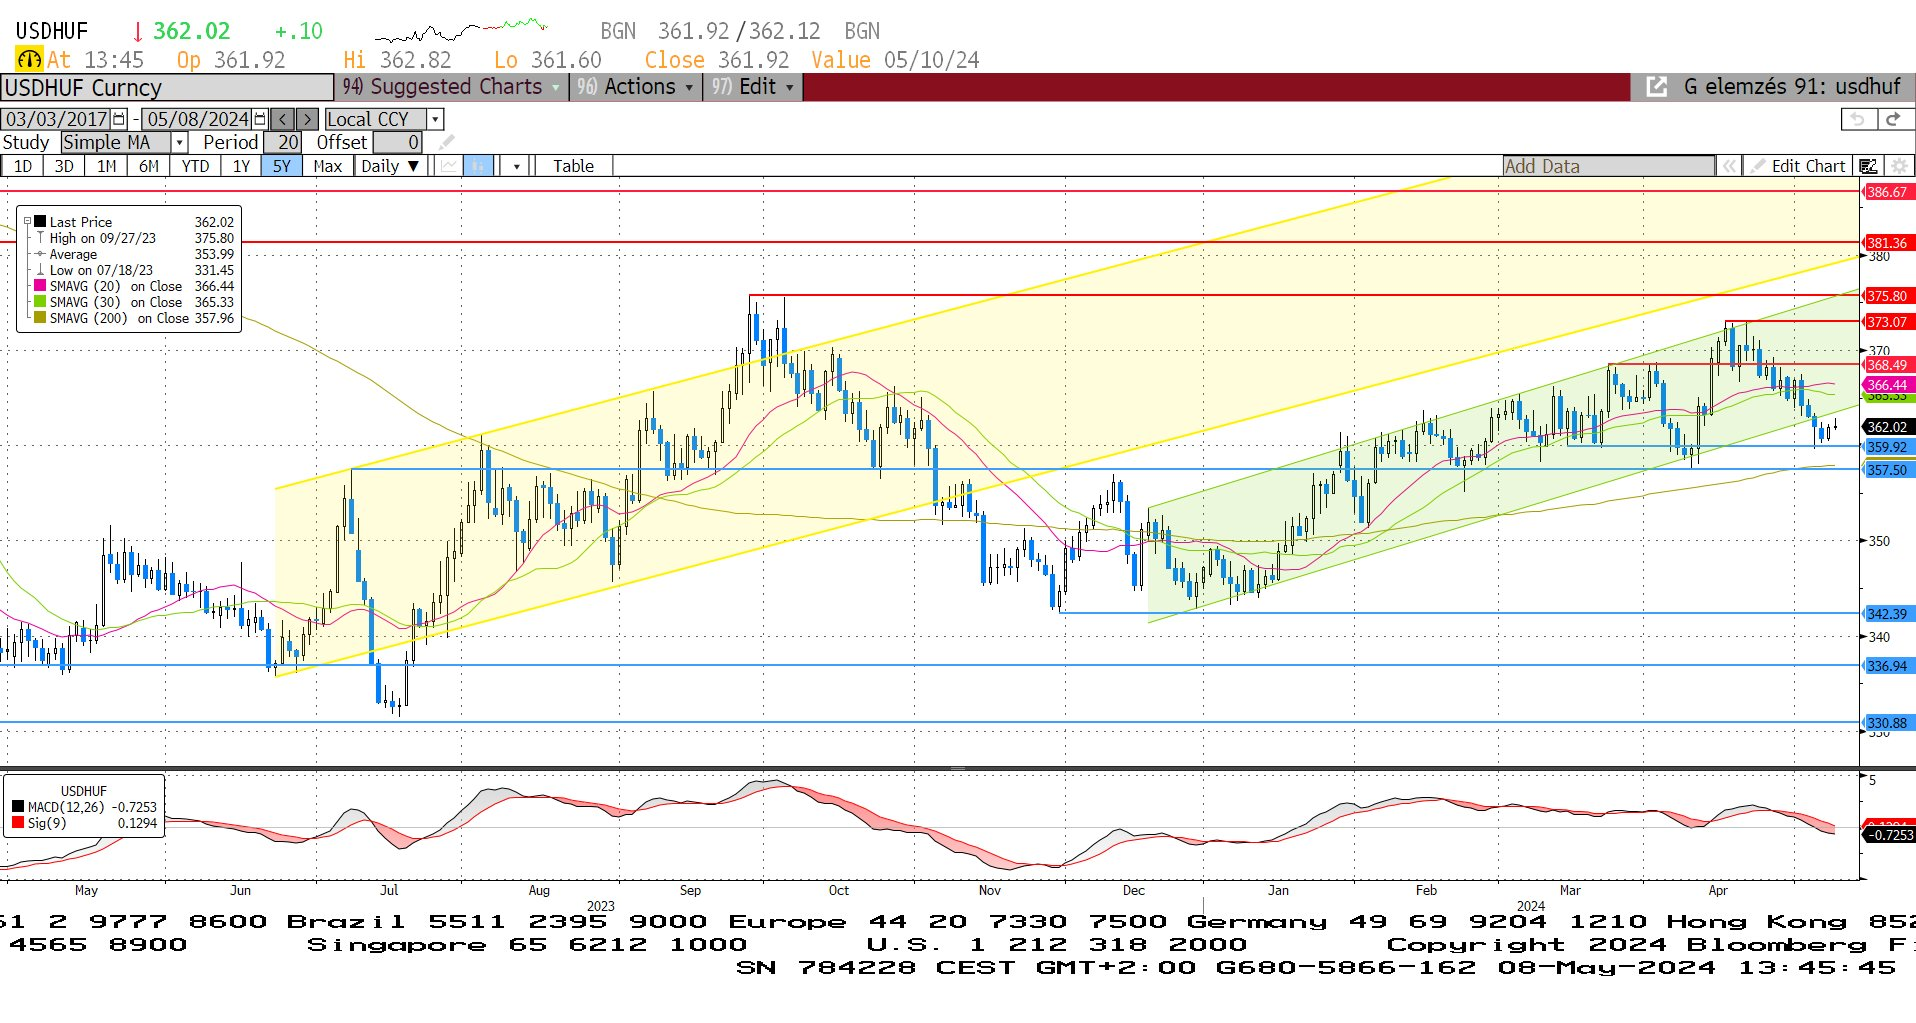Switch to line chart type icon
The width and height of the screenshot is (1916, 1023).
coord(449,166)
